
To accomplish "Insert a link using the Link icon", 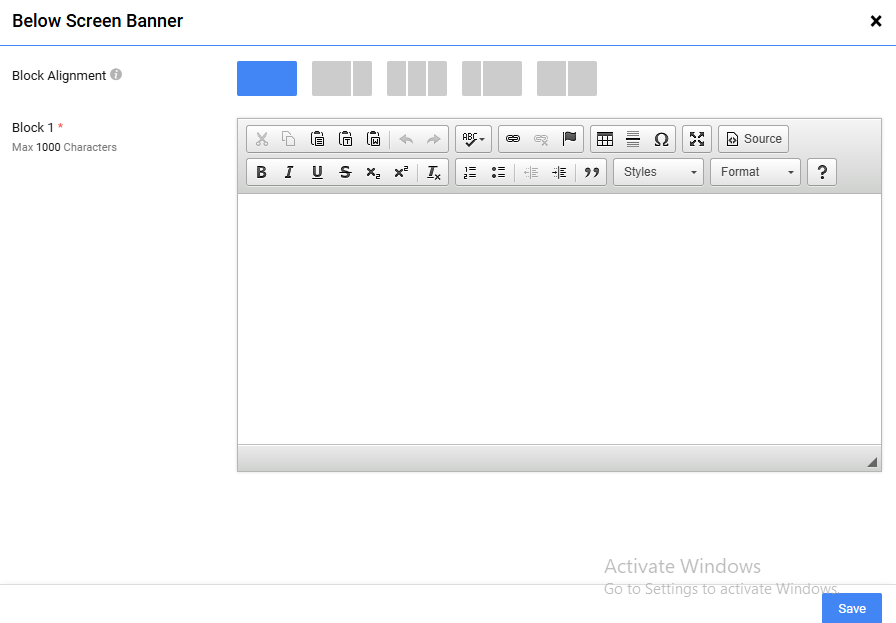I will click(513, 139).
